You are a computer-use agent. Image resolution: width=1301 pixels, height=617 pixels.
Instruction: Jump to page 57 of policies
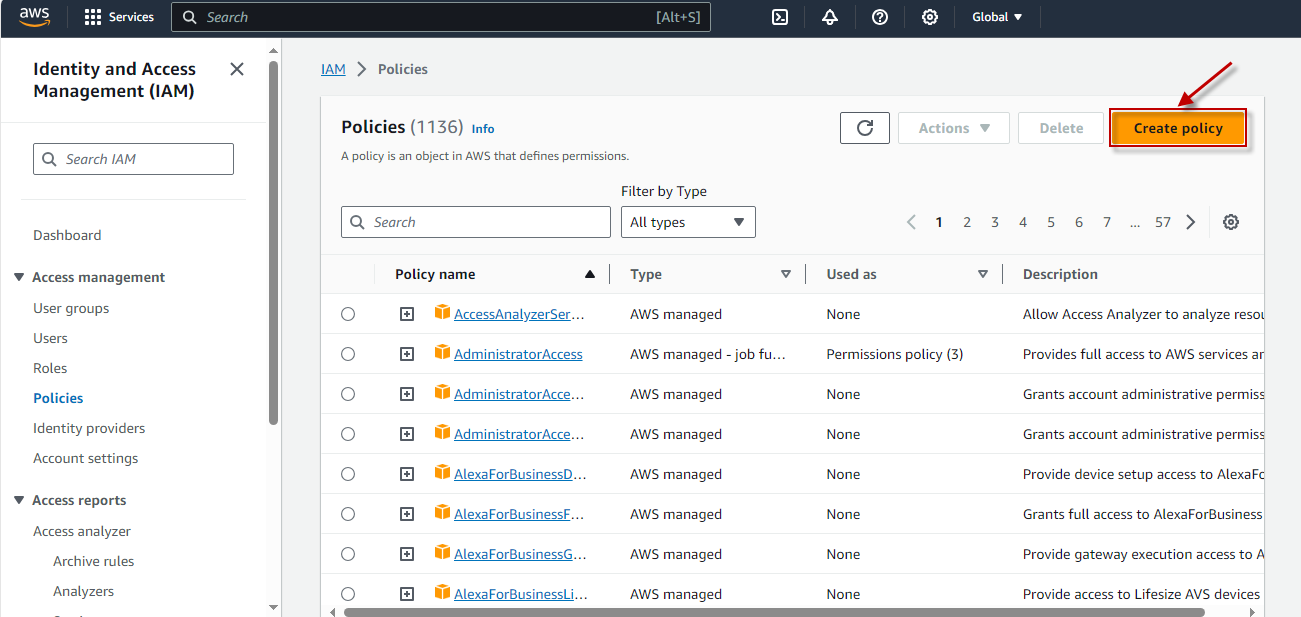coord(1162,222)
